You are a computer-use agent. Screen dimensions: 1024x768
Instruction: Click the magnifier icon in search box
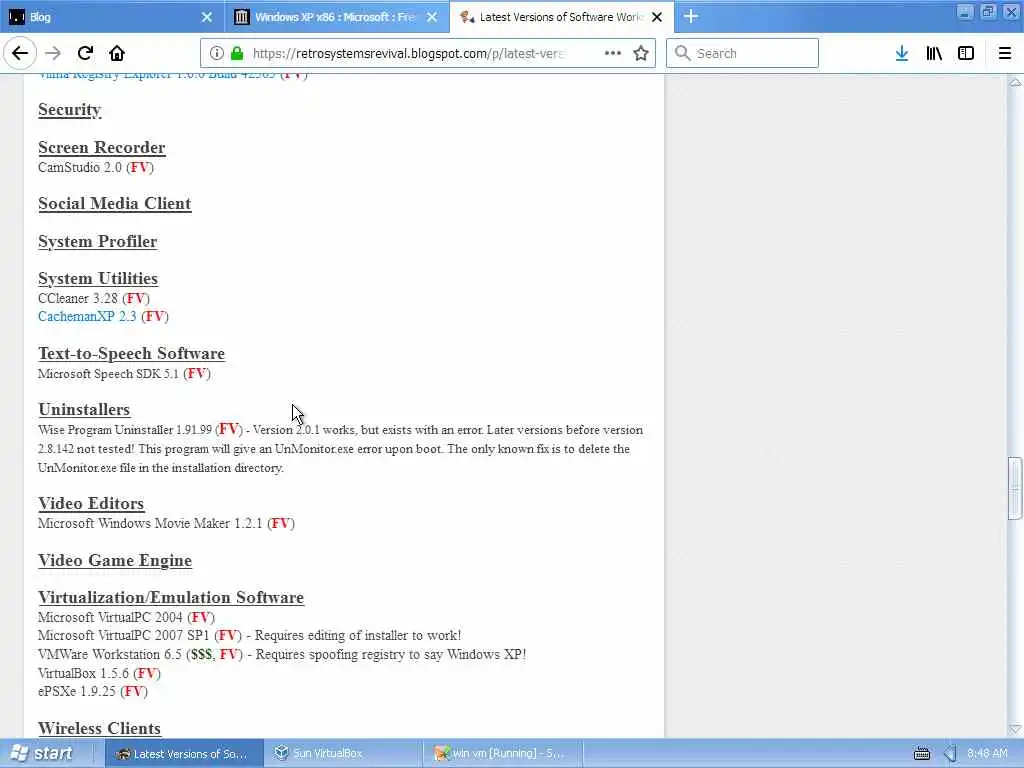click(682, 53)
